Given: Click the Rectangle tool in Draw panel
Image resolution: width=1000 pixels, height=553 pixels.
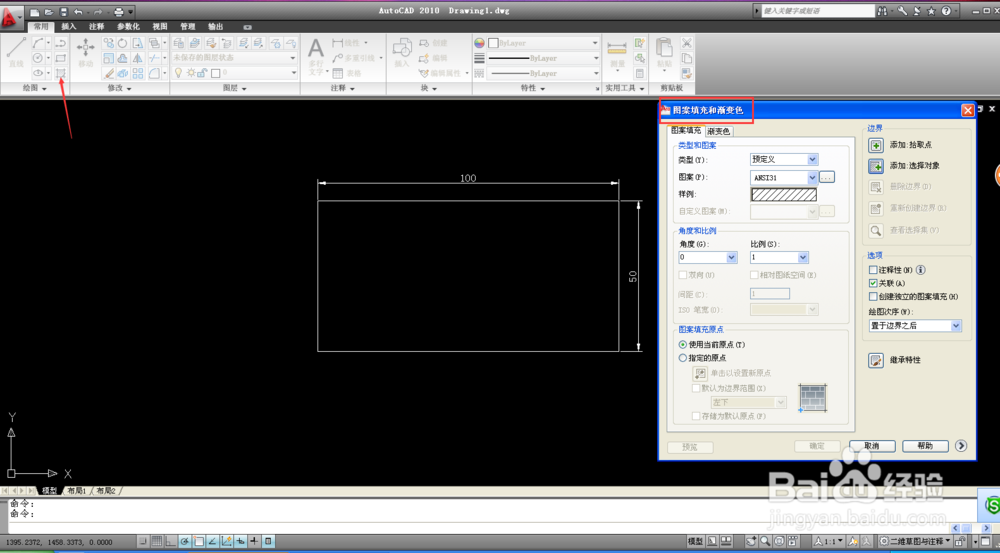Looking at the screenshot, I should click(x=61, y=58).
